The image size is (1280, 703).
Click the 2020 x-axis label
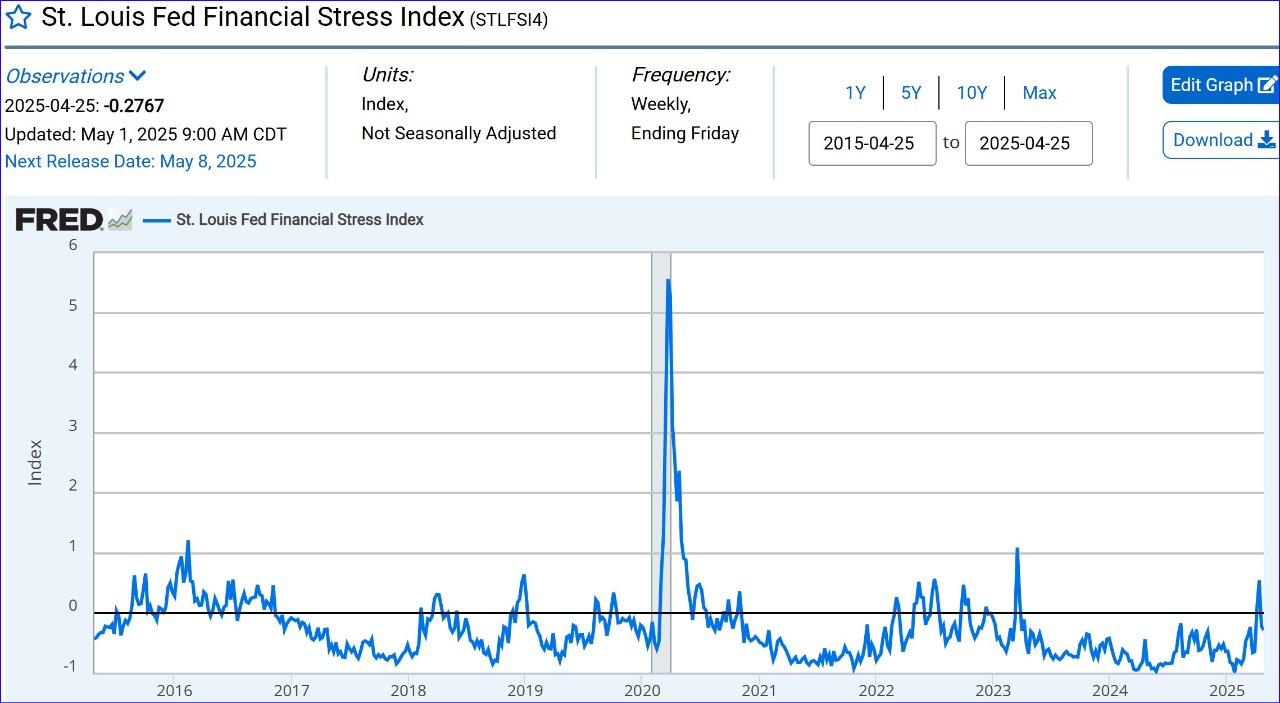click(x=642, y=691)
